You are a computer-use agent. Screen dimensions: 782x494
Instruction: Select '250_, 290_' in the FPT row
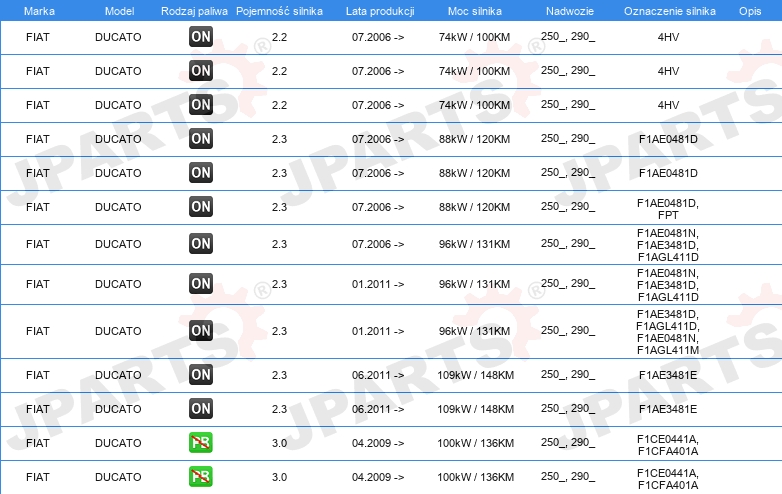click(568, 206)
